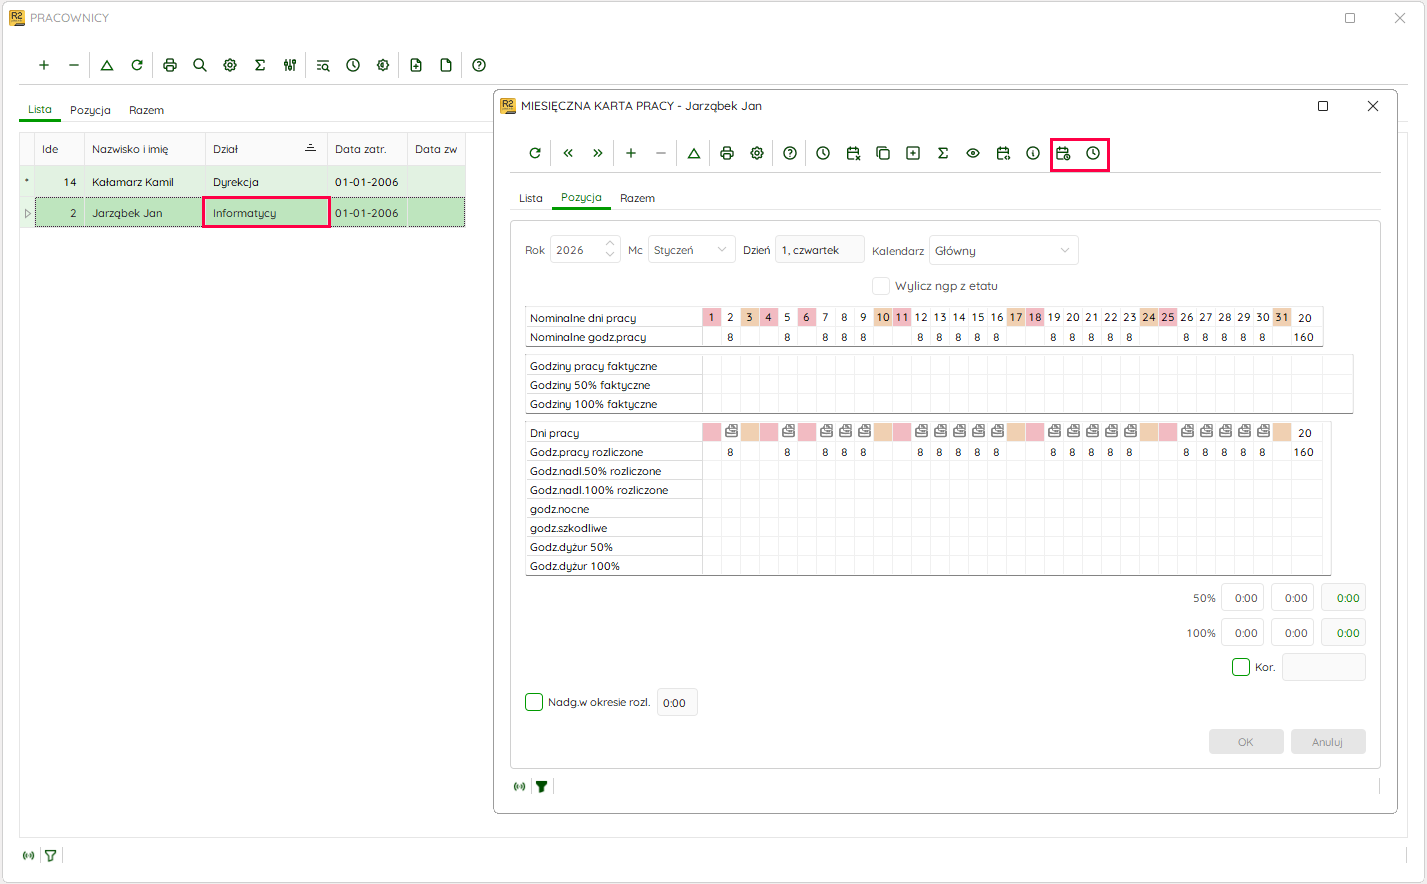Viewport: 1427px width, 884px height.
Task: Click the input field next to Kor.
Action: [x=1324, y=667]
